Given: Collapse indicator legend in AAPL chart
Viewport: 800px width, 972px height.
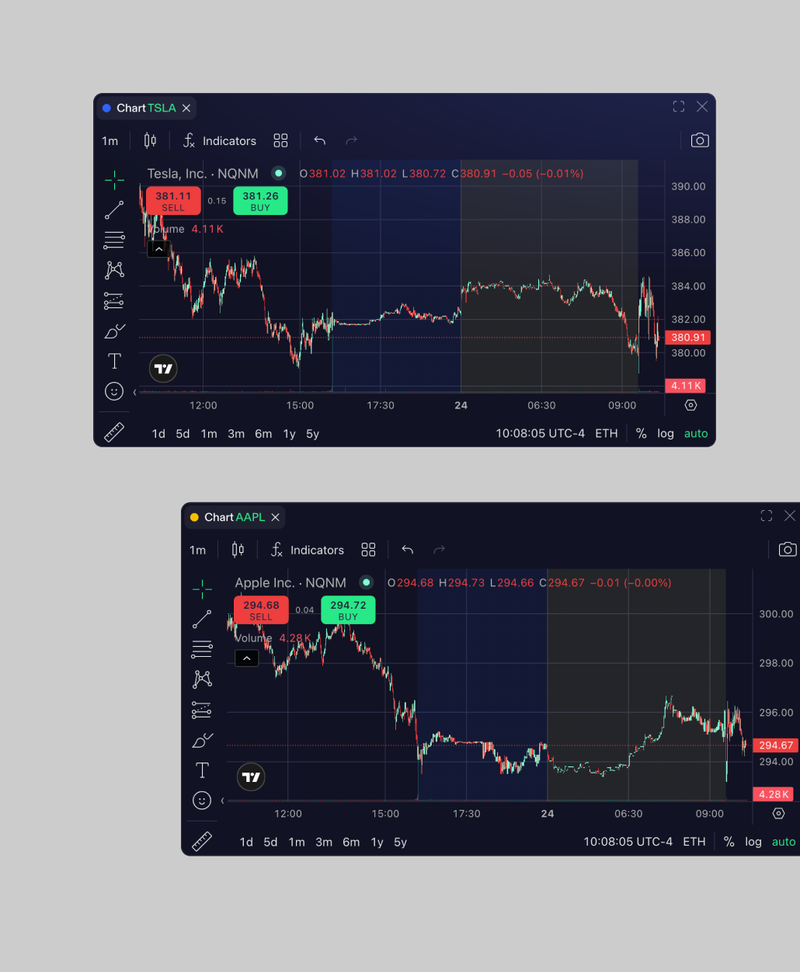Looking at the screenshot, I should tap(247, 658).
